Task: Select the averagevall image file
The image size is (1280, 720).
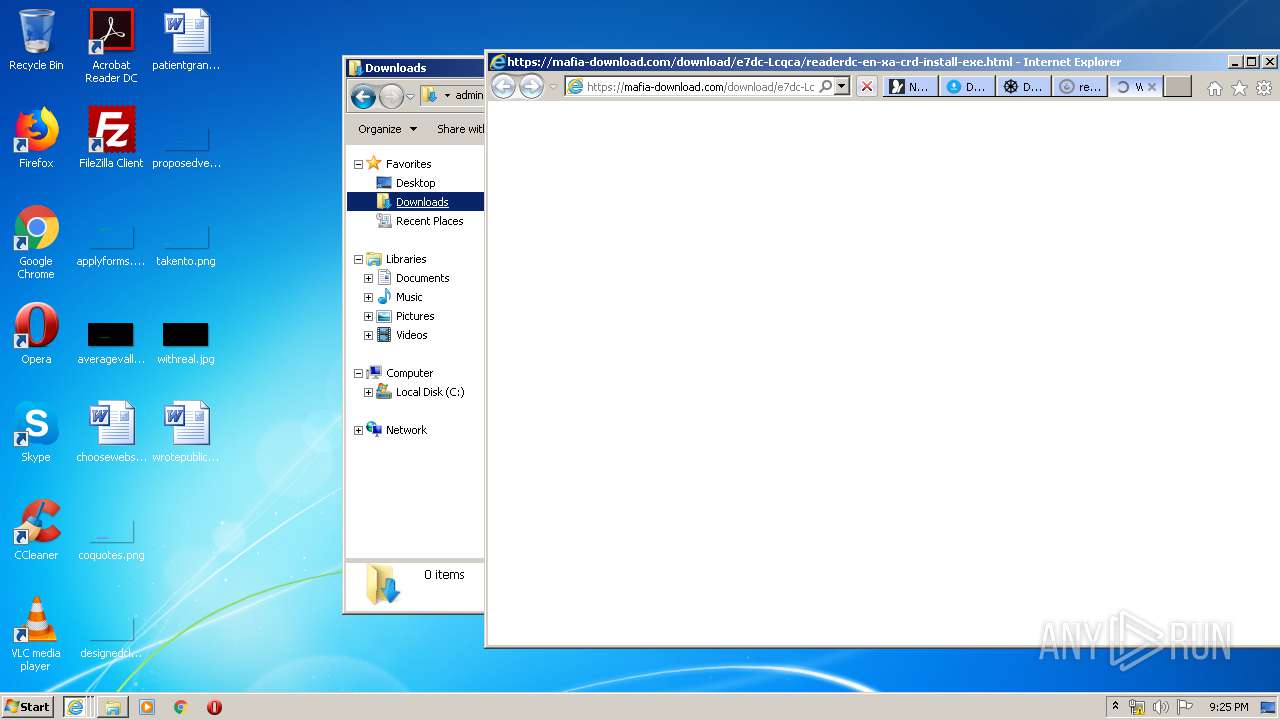Action: [x=111, y=341]
